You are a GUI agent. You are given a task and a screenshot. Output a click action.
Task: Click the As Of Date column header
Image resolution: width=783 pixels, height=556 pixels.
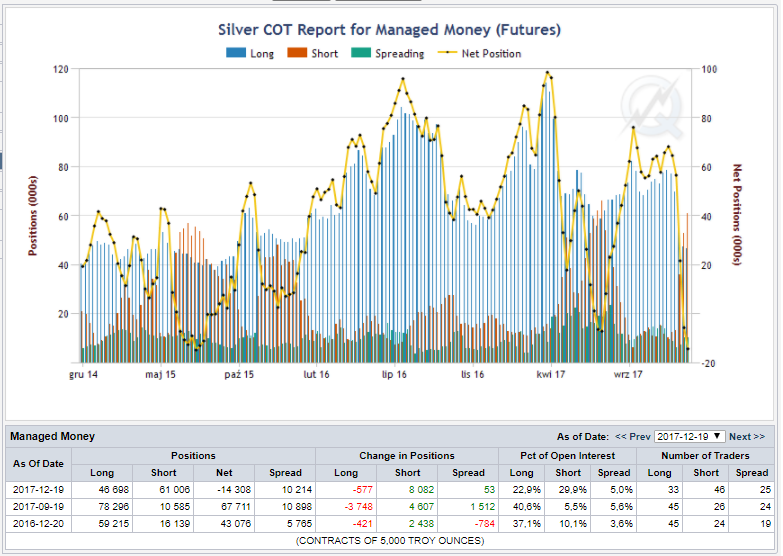[38, 464]
